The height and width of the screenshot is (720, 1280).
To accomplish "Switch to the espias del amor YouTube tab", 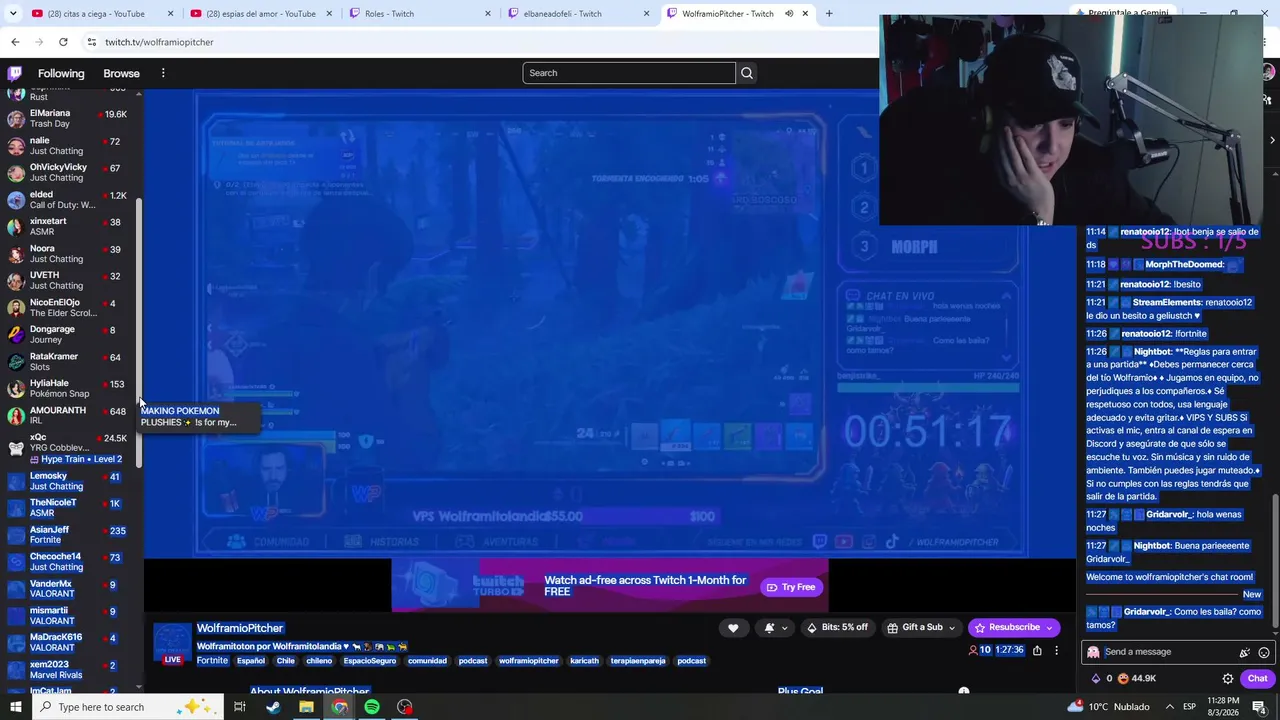I will (x=261, y=14).
